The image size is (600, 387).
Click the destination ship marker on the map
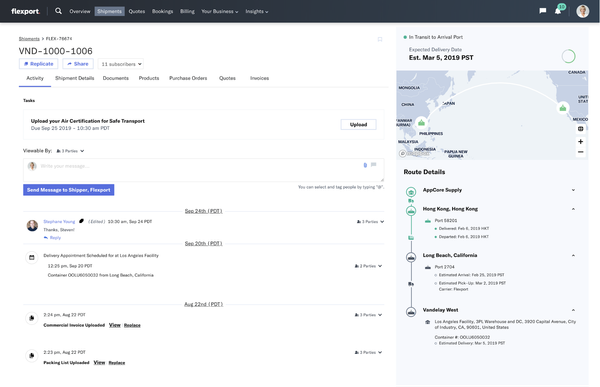tap(562, 108)
